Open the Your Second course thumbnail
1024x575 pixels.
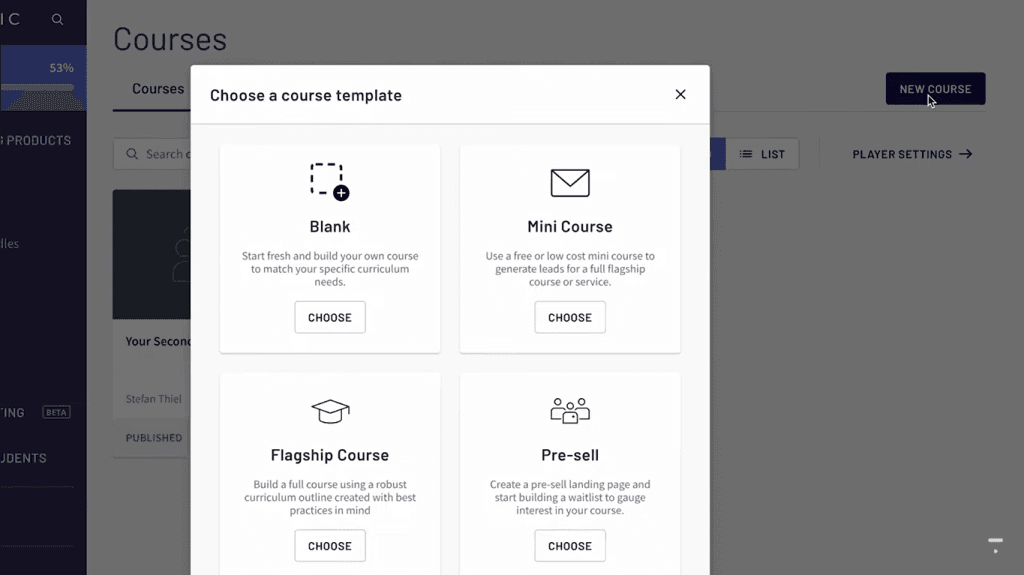point(152,255)
